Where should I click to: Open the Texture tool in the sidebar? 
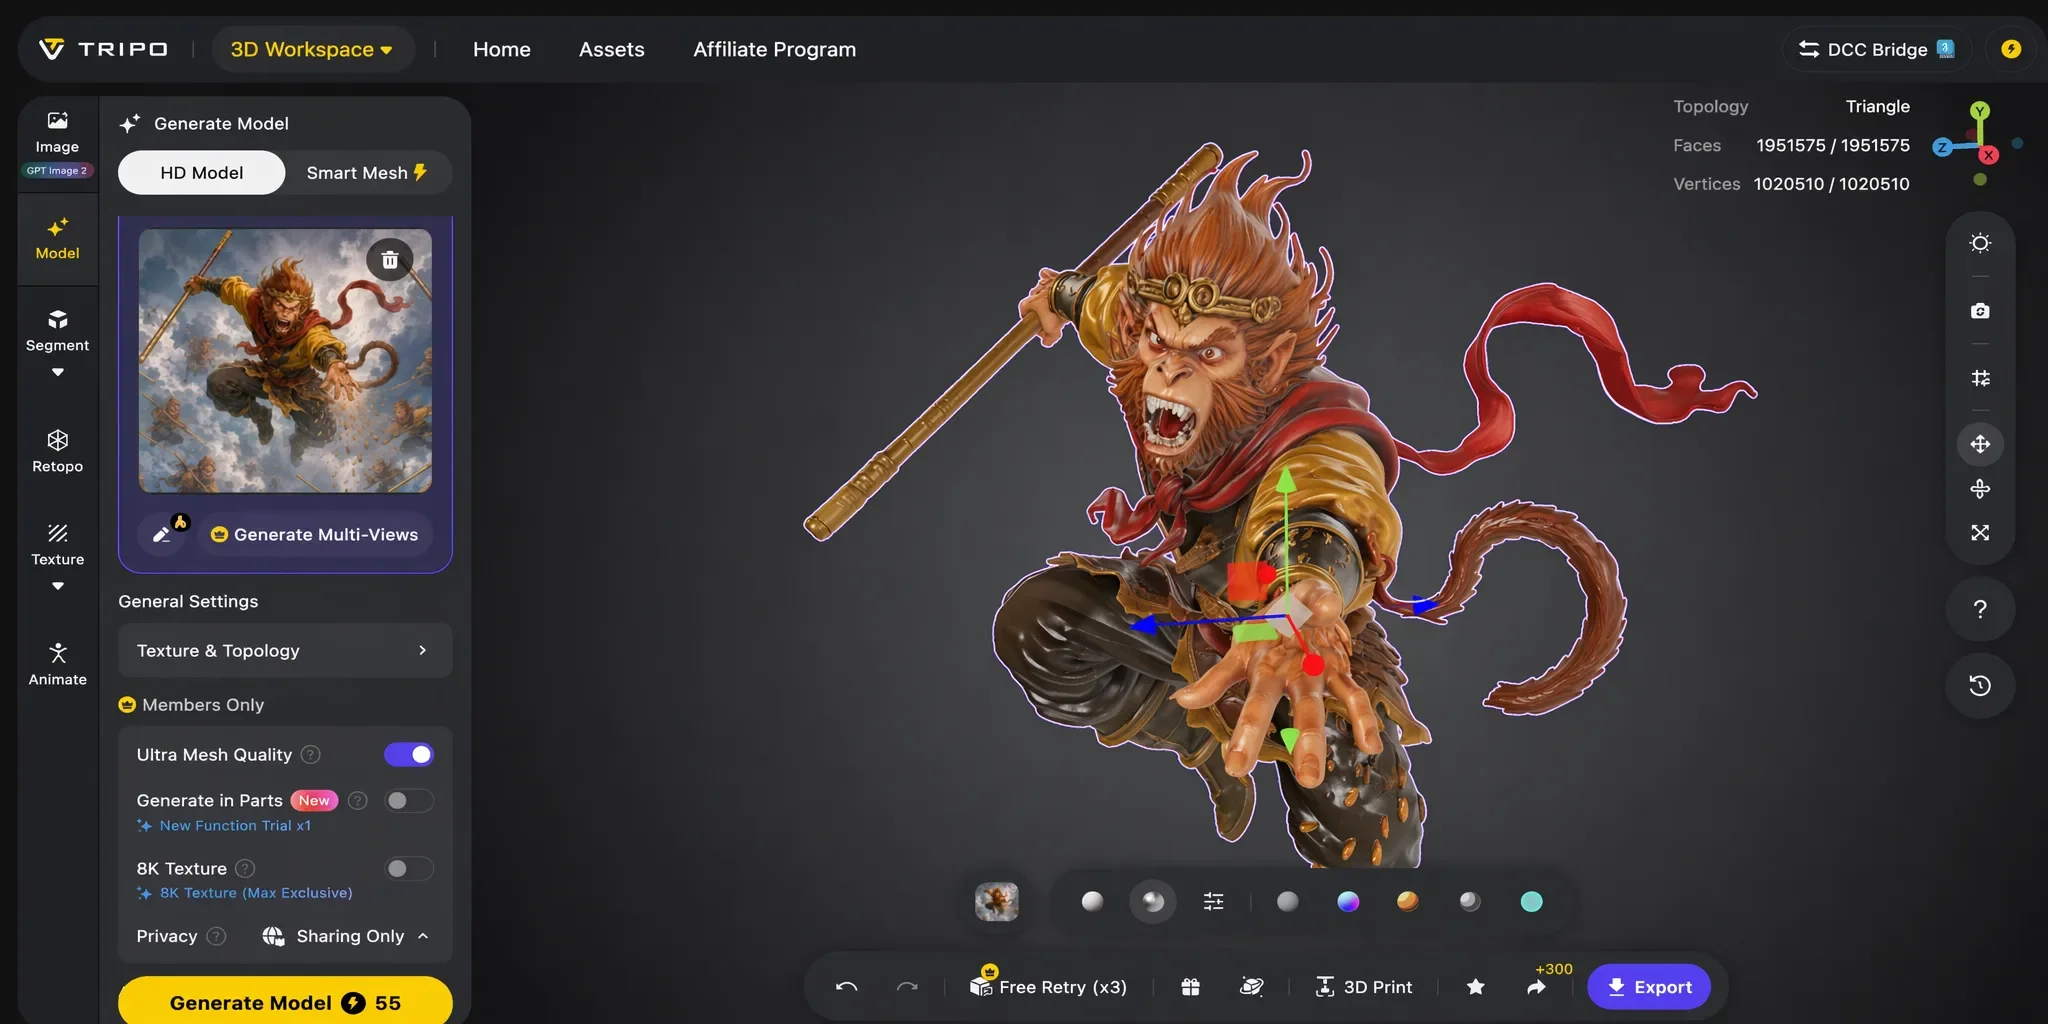coord(57,545)
